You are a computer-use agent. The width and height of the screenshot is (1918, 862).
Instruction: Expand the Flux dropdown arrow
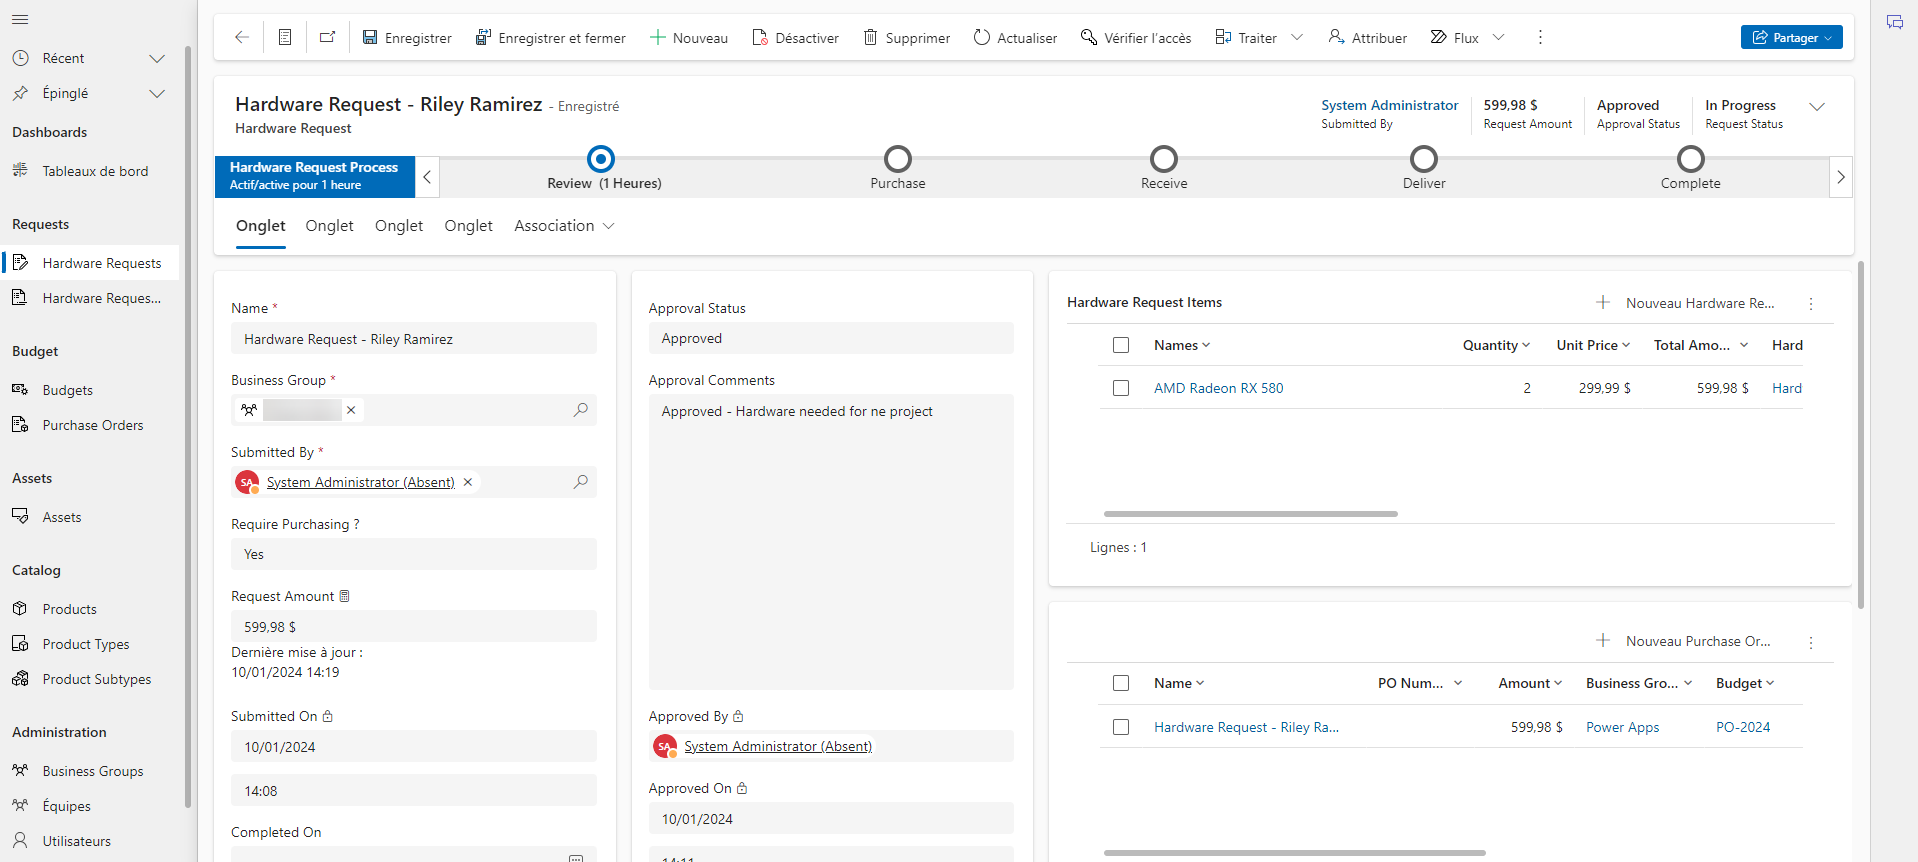click(1498, 38)
